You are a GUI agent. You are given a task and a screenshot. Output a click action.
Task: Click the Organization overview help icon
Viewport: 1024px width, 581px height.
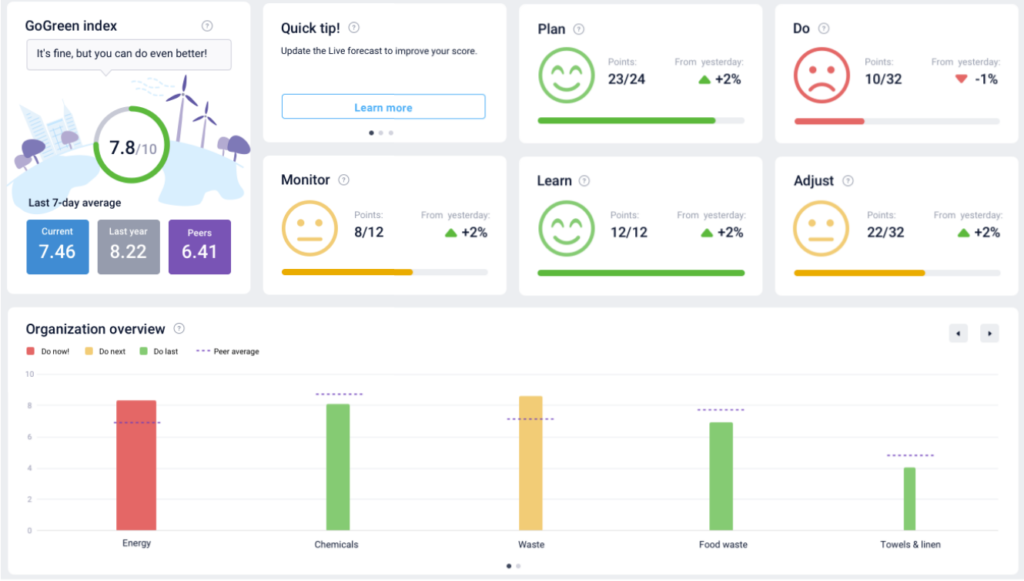[179, 328]
